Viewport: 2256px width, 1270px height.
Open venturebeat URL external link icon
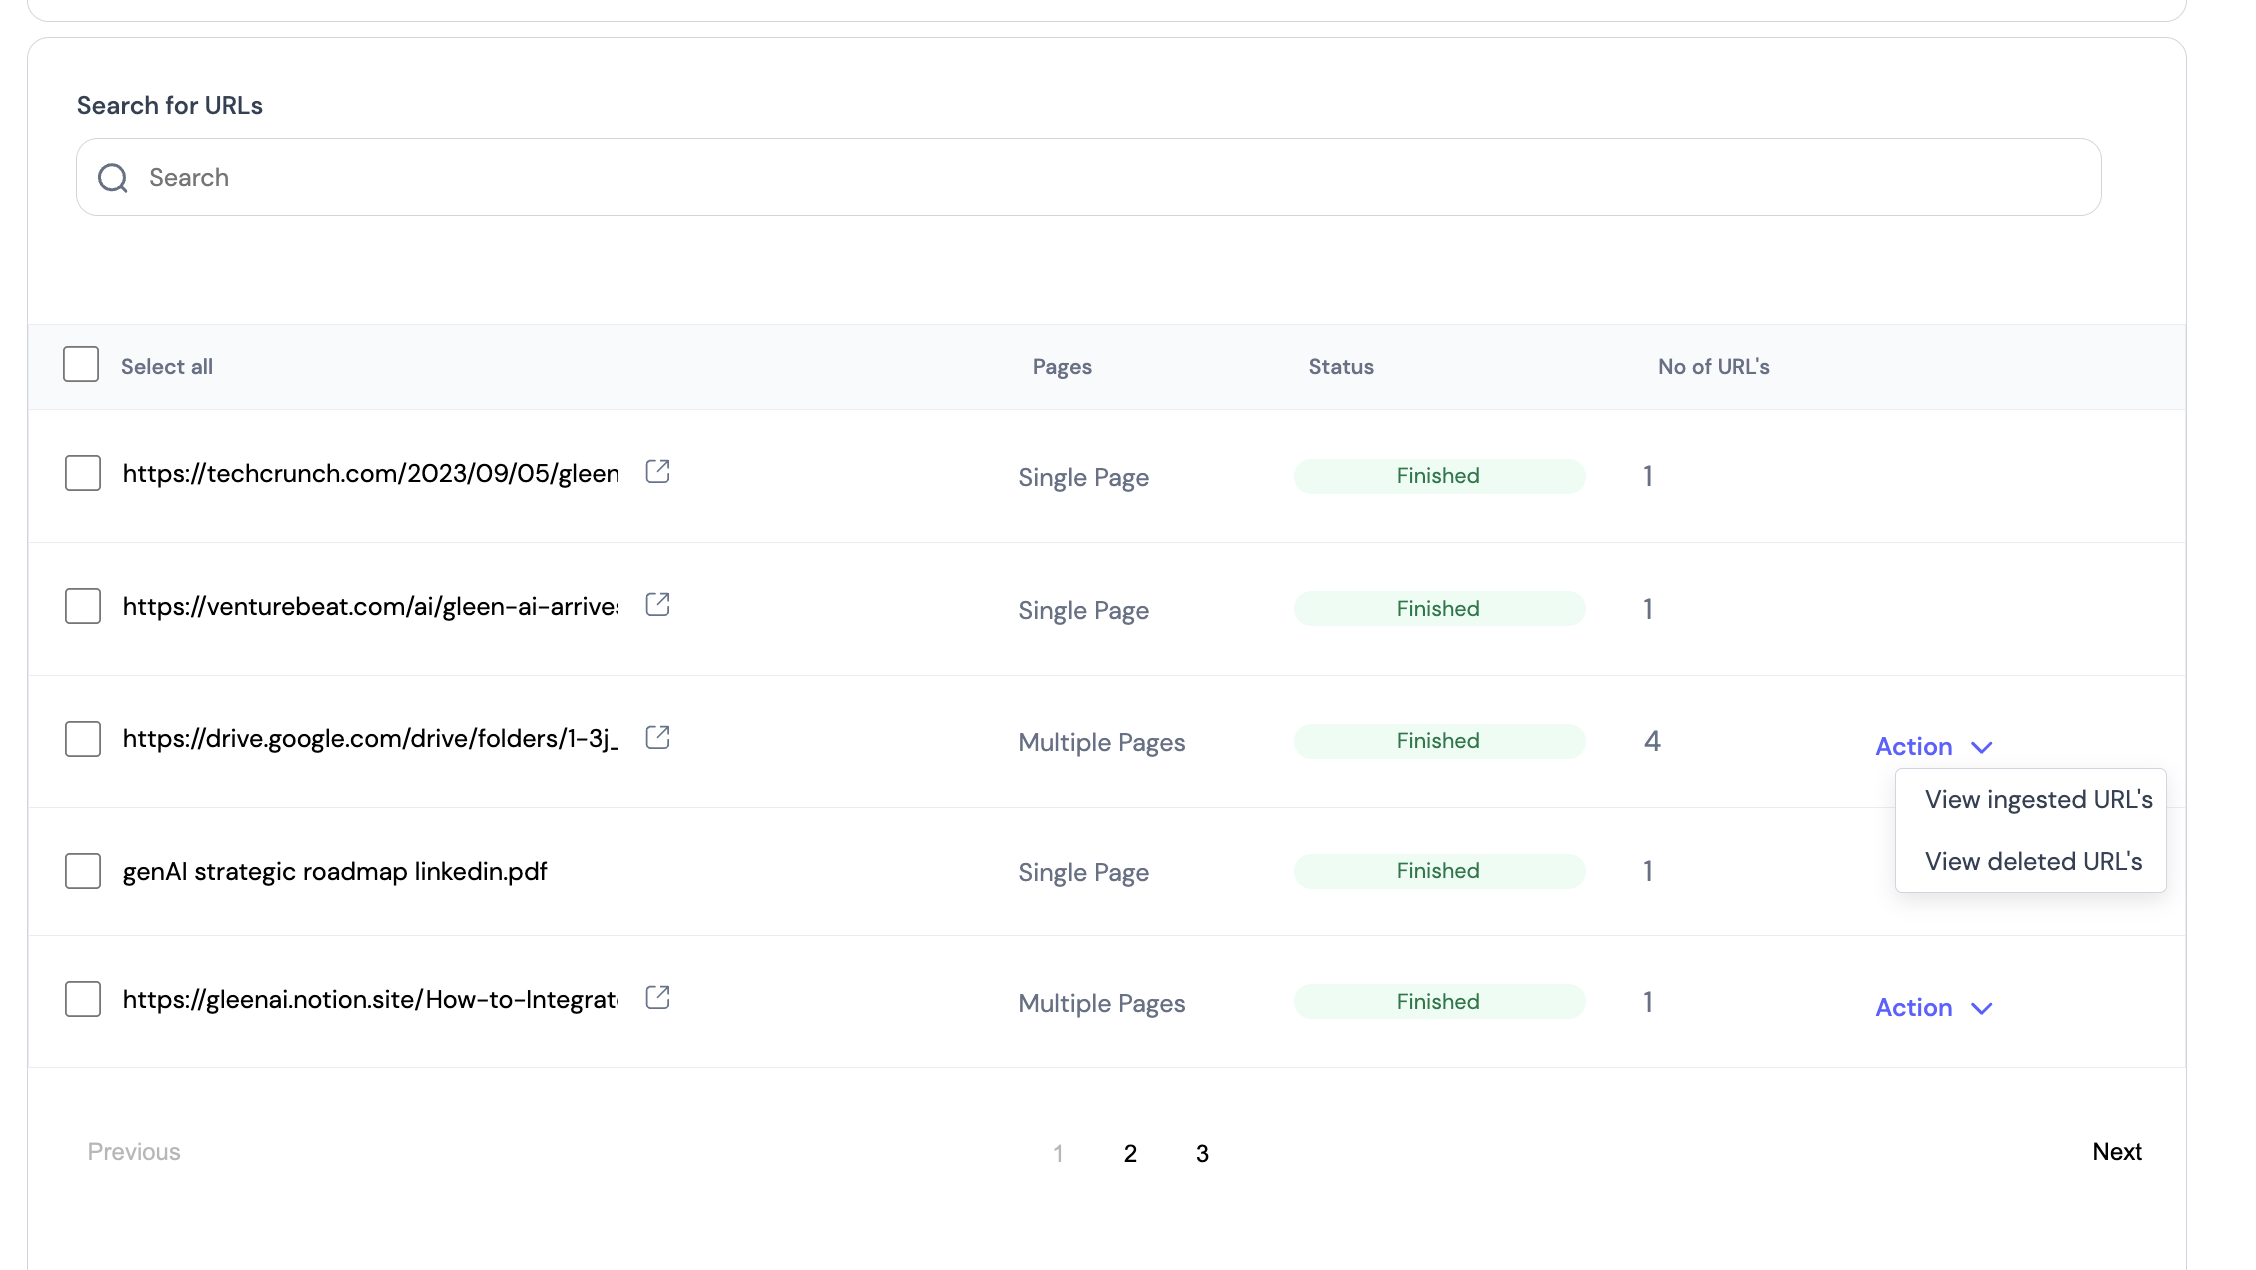click(657, 605)
